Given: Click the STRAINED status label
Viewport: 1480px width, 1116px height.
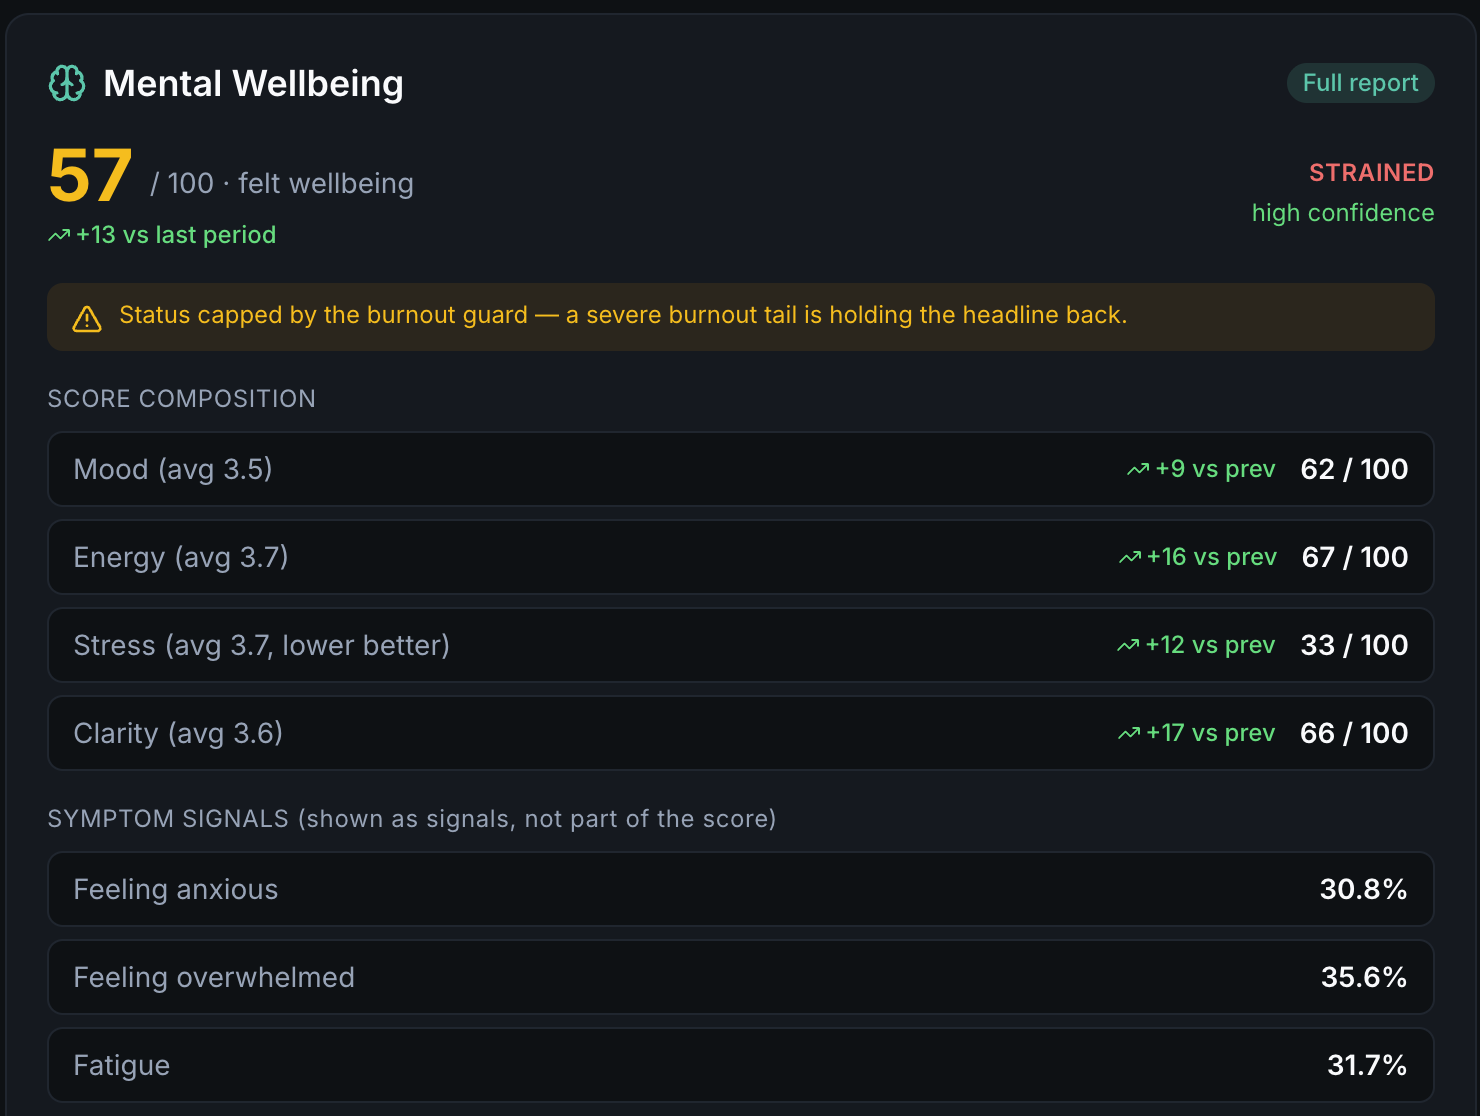Looking at the screenshot, I should [1371, 173].
